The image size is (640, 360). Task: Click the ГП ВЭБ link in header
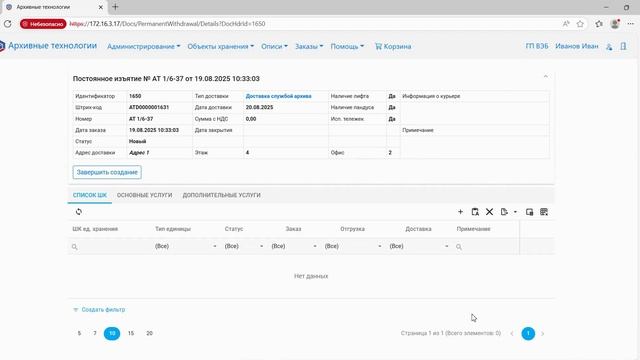537,47
